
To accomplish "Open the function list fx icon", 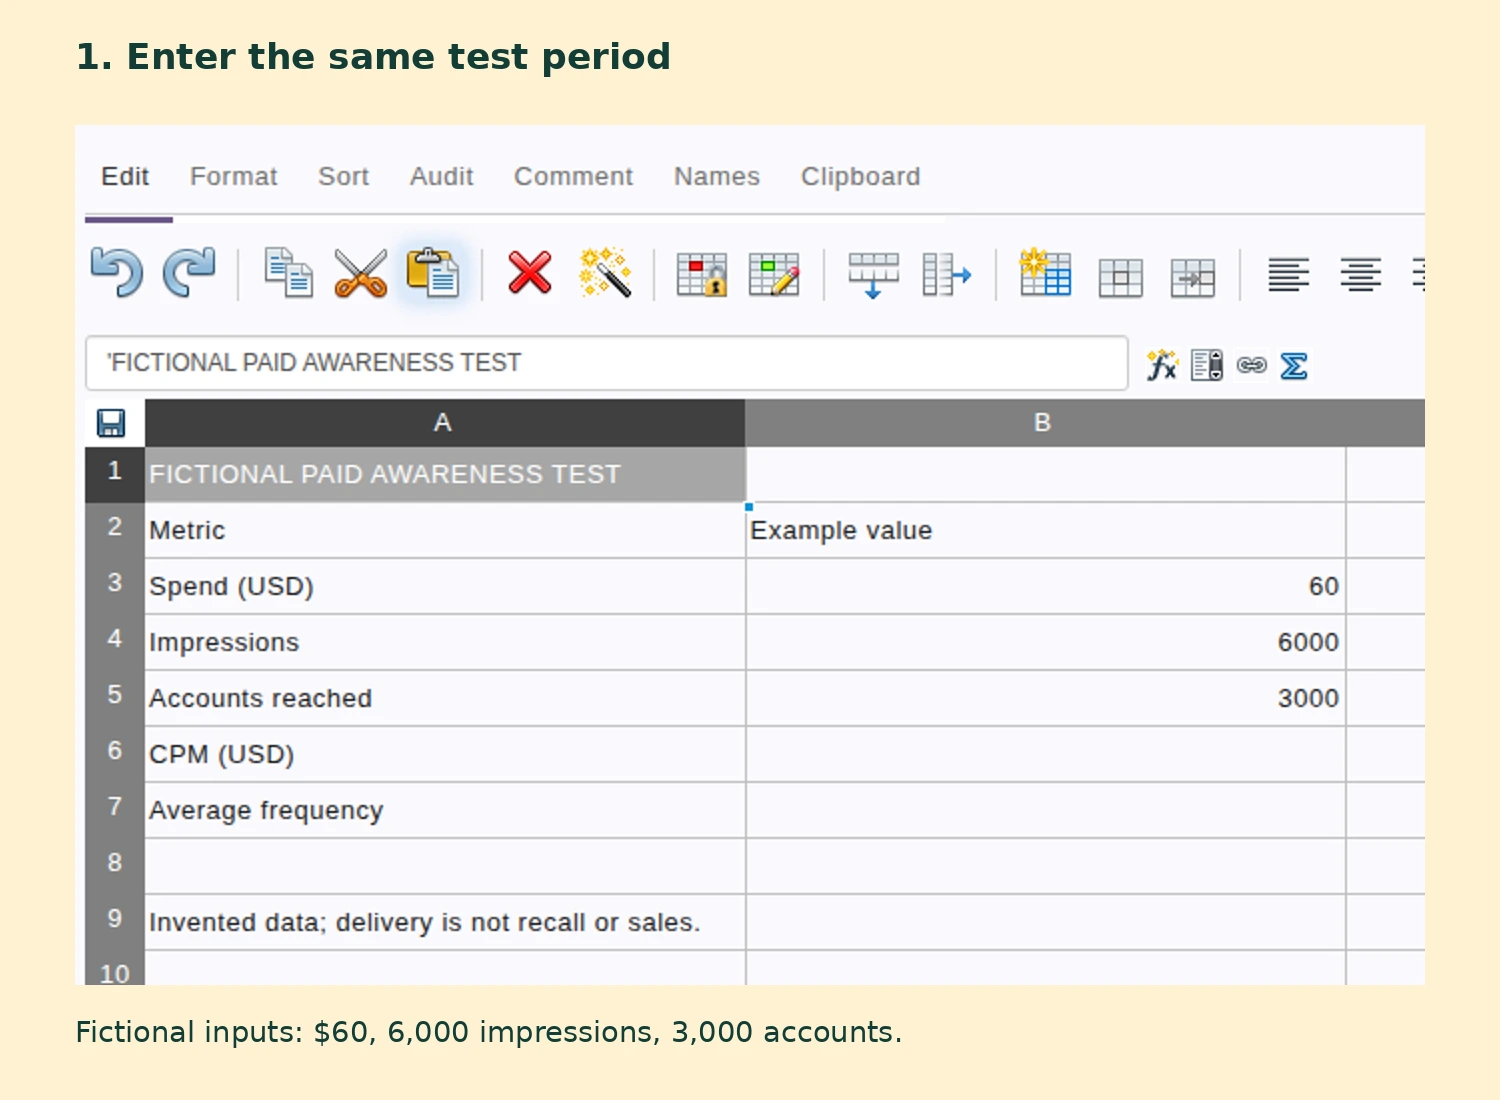I will [x=1162, y=365].
